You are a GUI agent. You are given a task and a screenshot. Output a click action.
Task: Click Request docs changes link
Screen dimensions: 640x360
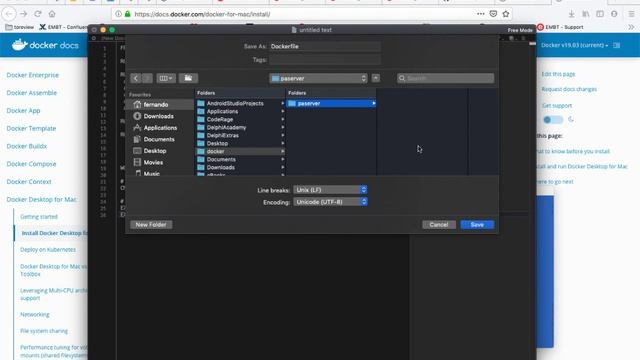pyautogui.click(x=569, y=89)
